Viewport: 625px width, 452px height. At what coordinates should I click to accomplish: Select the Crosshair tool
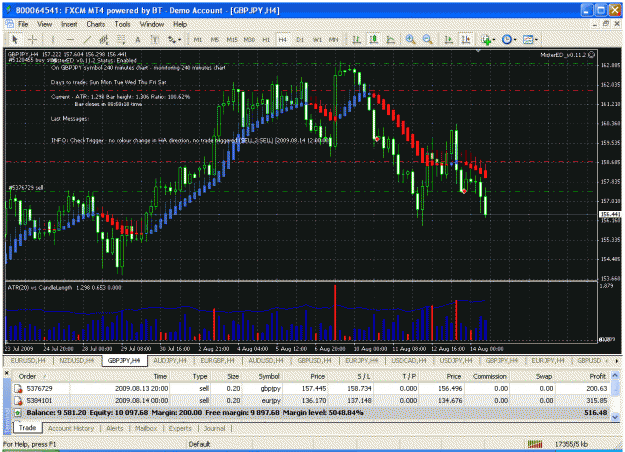pyautogui.click(x=33, y=39)
